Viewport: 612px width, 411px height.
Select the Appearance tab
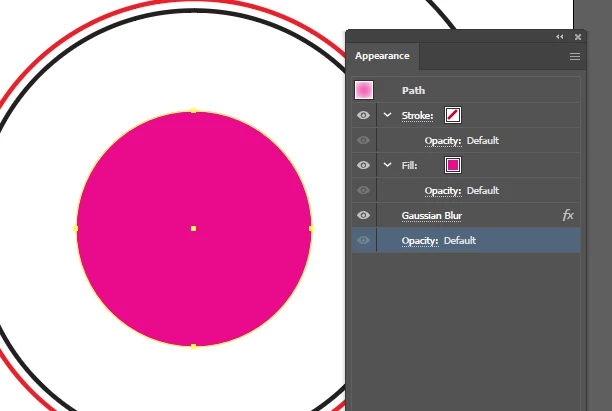382,56
